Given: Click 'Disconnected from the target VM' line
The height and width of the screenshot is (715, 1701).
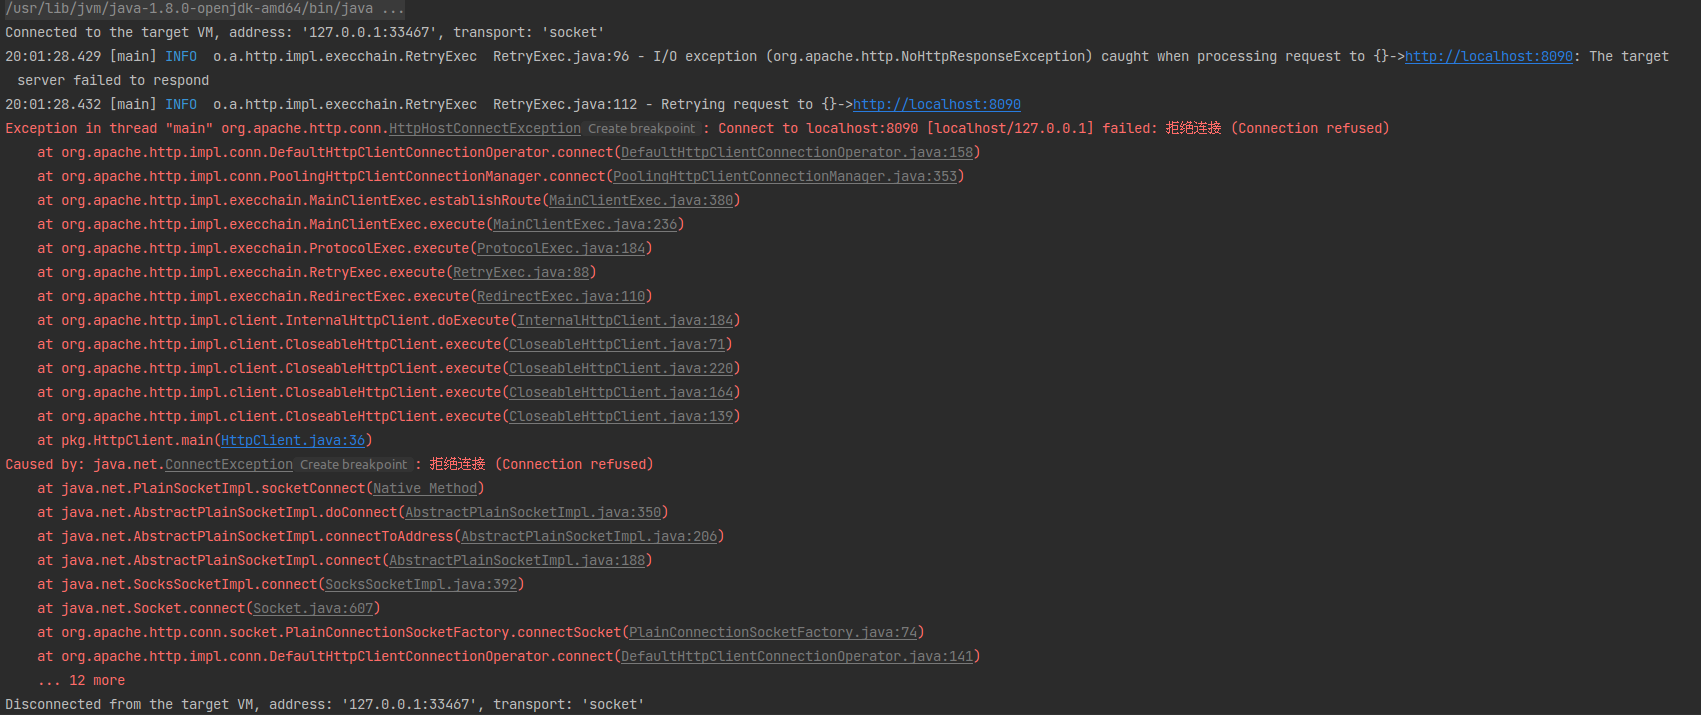Looking at the screenshot, I should tap(325, 704).
